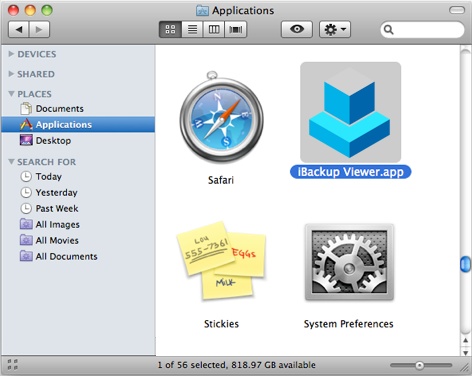Expand the SHARED section
The image size is (472, 376).
coord(11,74)
